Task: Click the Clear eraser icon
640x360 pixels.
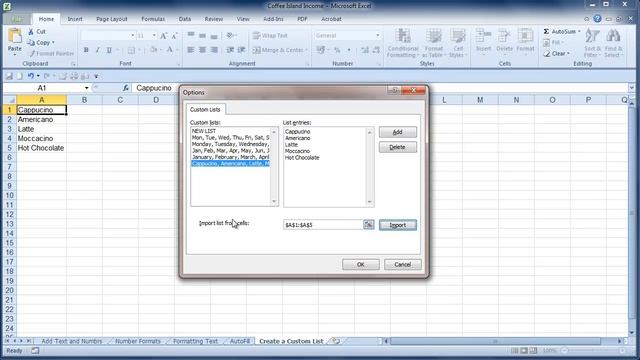Action: 547,53
